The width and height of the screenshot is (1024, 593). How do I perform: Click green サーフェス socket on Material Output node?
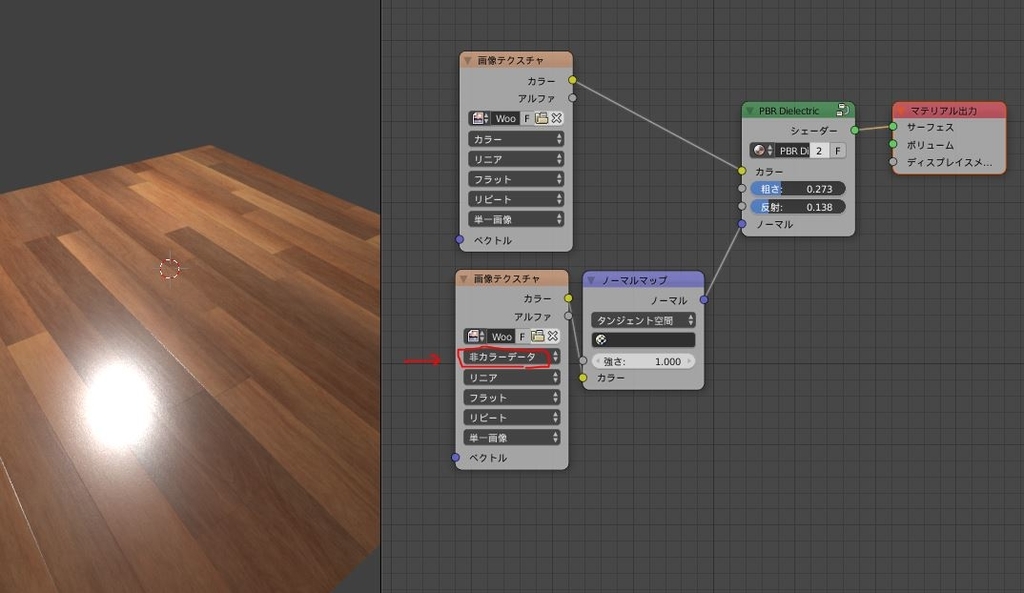893,127
